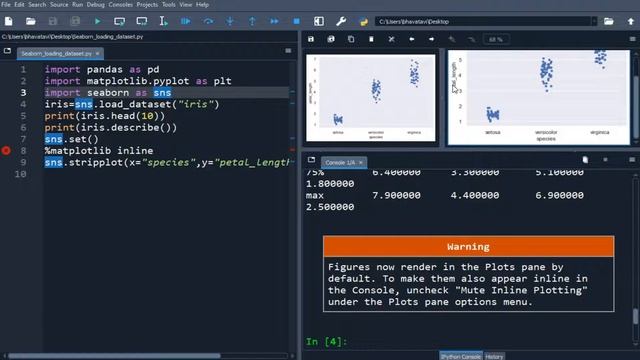
Task: Go to parent directory arrow
Action: click(x=631, y=21)
